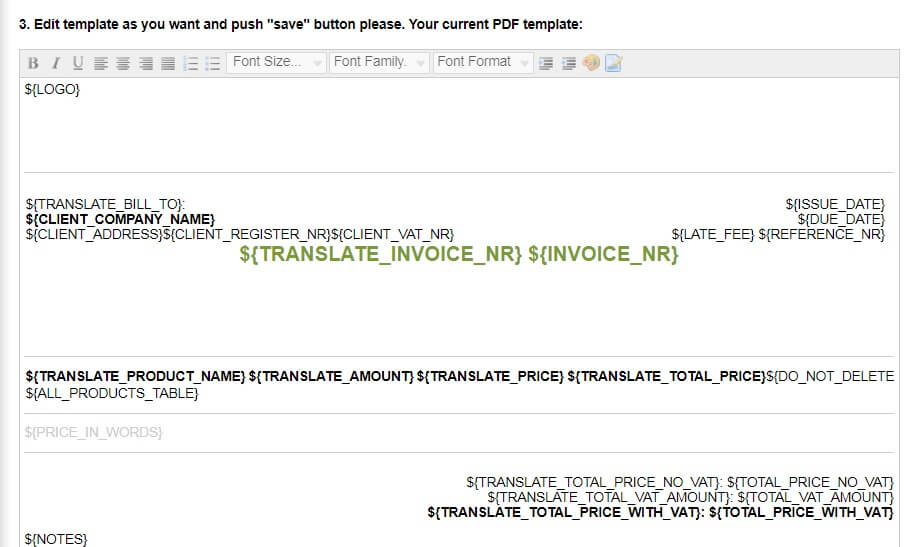920x547 pixels.
Task: Toggle italic formatting in the editor toolbar
Action: [x=56, y=63]
